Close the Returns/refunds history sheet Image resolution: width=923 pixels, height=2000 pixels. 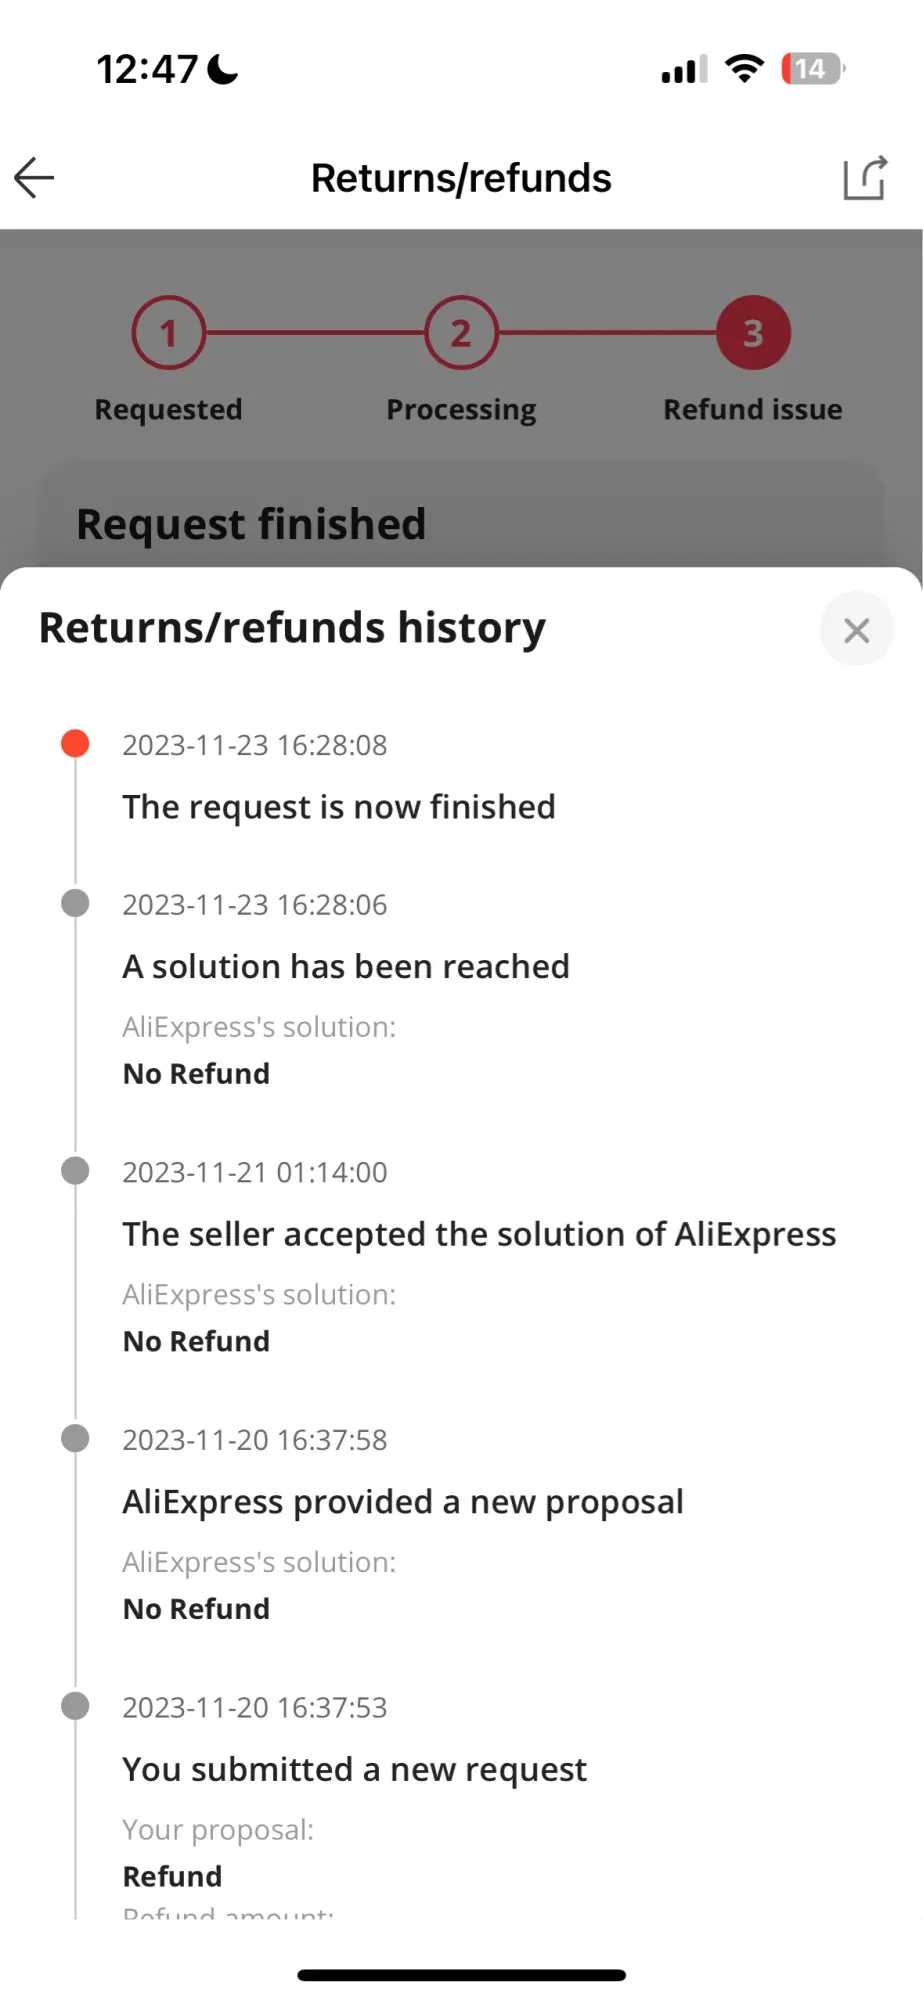pos(856,630)
